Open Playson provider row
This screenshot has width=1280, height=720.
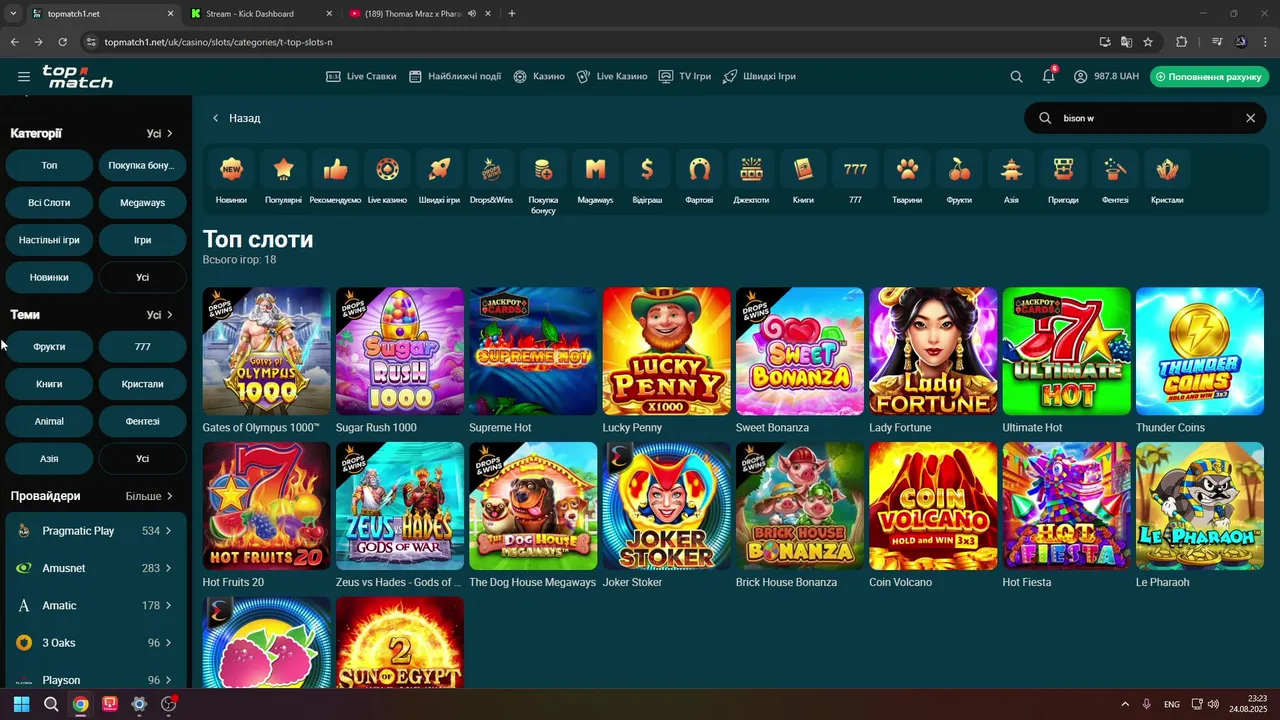95,680
